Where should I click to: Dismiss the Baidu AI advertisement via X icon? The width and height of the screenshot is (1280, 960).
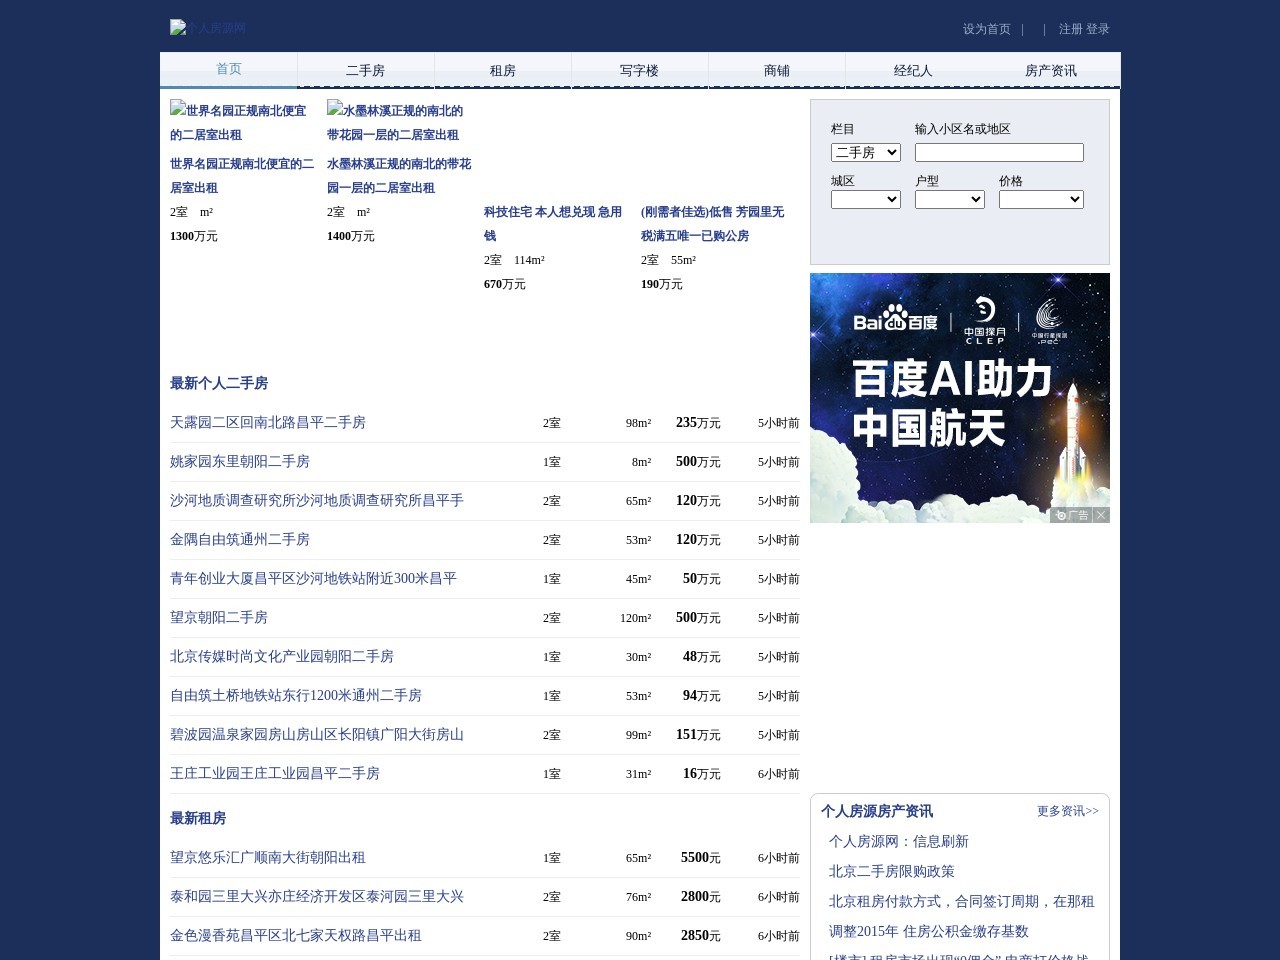[1100, 514]
